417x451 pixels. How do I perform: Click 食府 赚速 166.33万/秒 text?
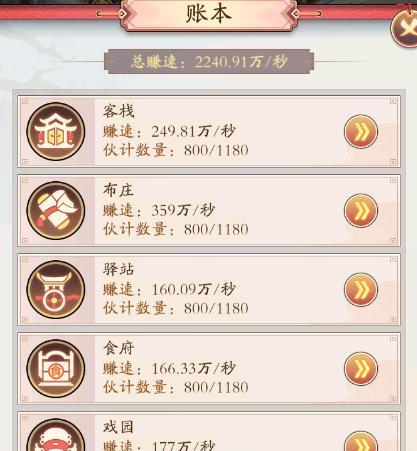(x=169, y=368)
